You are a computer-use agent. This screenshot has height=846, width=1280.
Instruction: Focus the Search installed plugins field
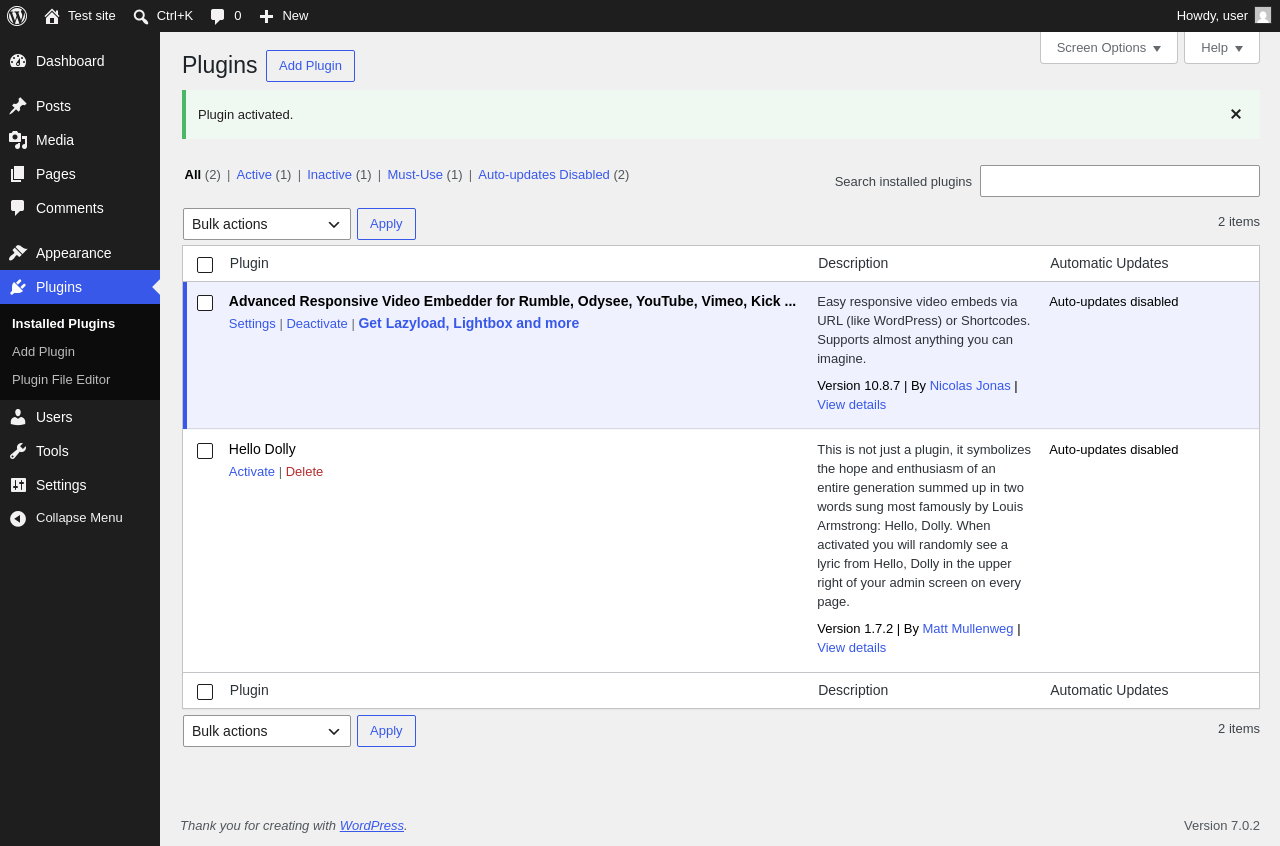coord(1120,181)
